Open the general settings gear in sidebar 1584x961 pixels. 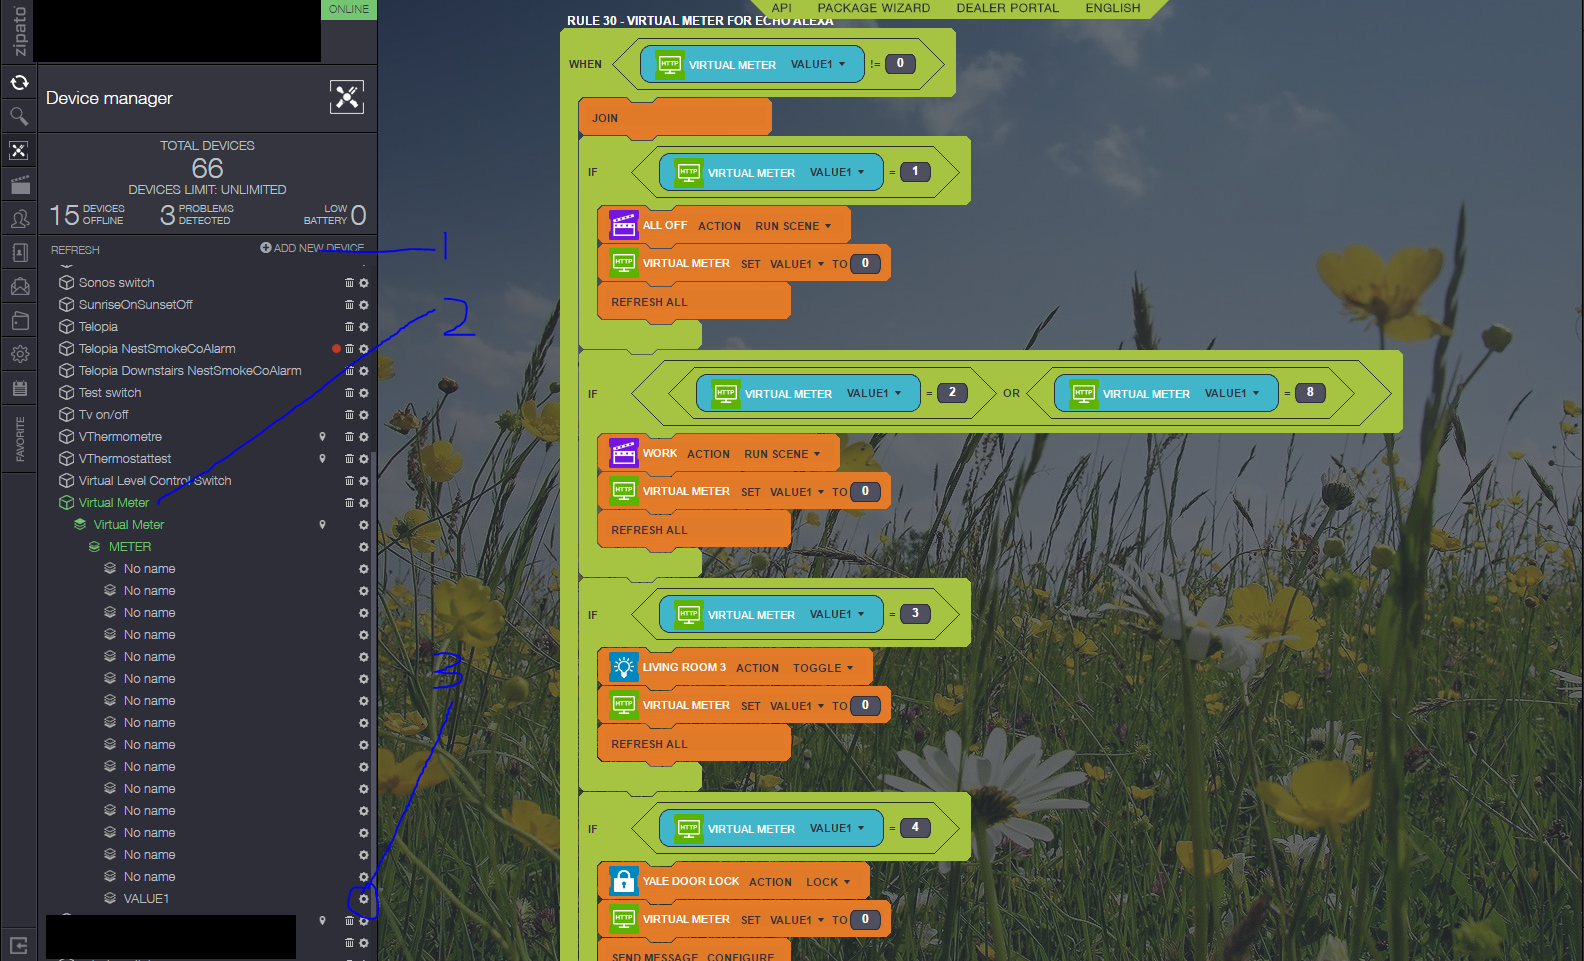pos(19,354)
